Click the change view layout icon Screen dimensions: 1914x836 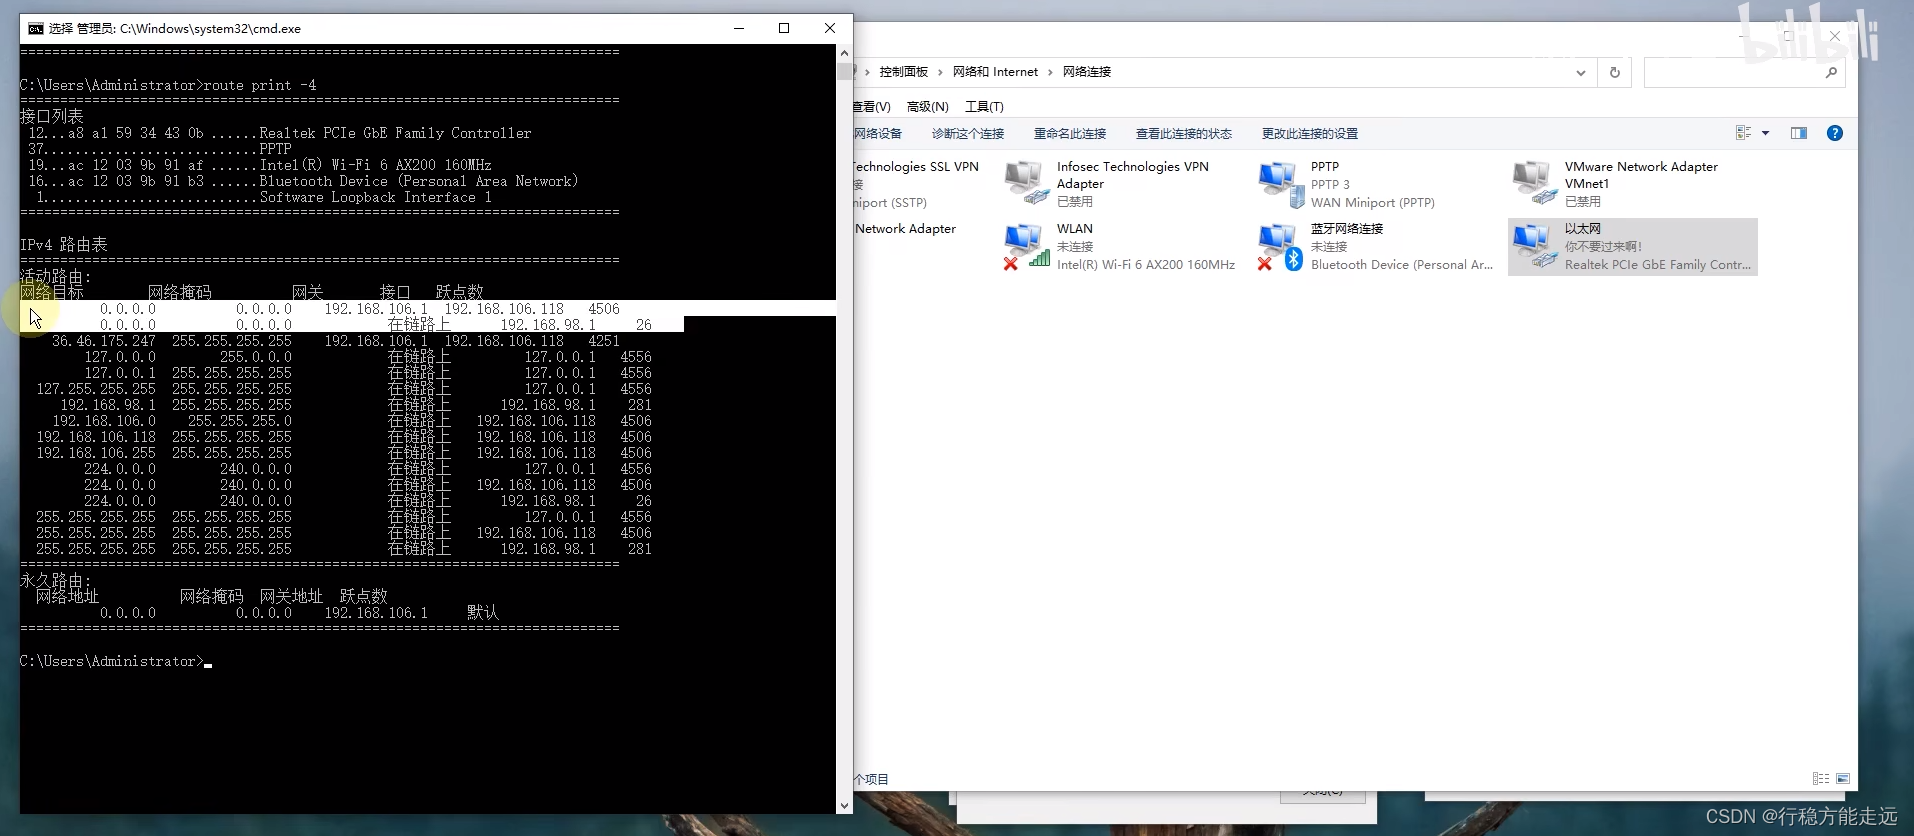[1744, 133]
